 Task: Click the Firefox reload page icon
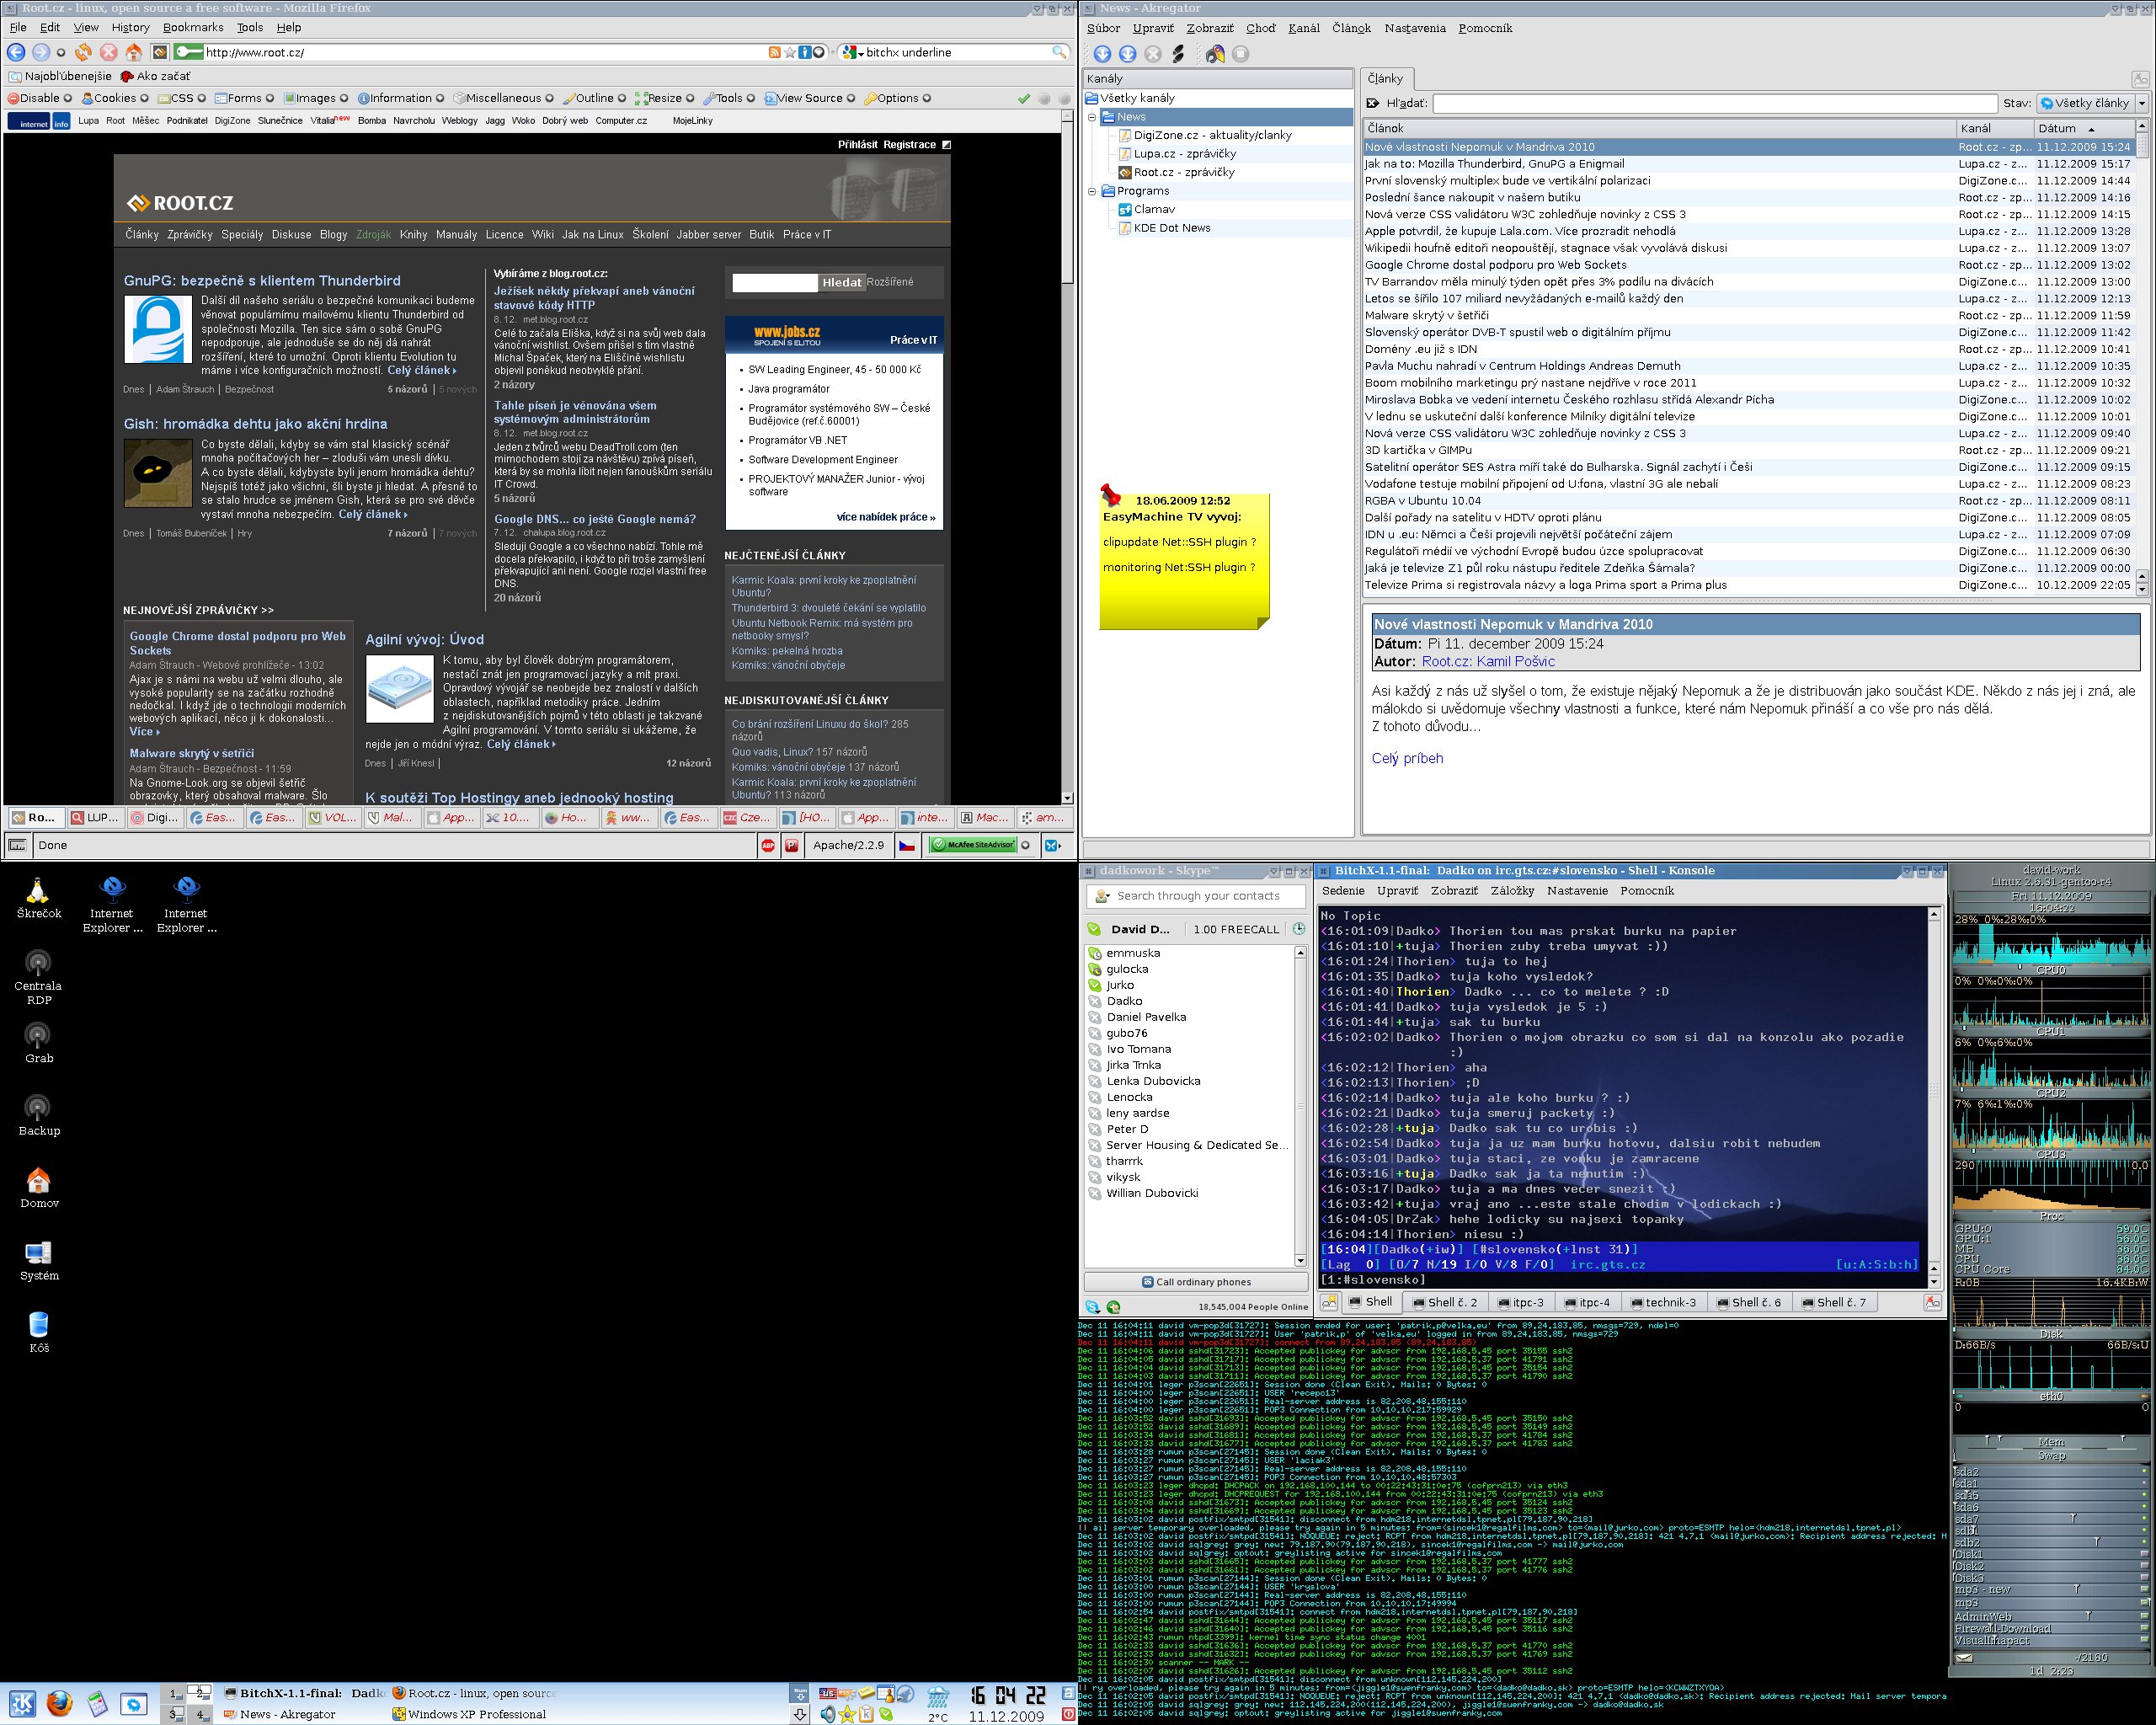(84, 52)
